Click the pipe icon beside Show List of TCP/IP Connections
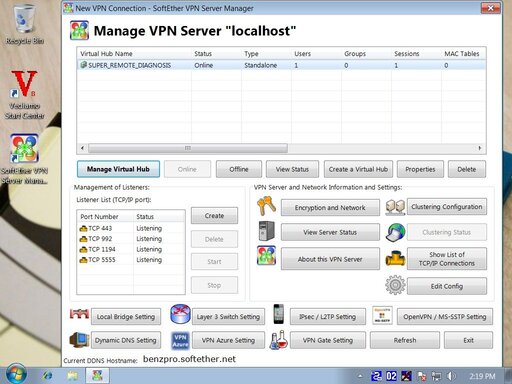Screen dimensions: 512x384 [x=395, y=258]
